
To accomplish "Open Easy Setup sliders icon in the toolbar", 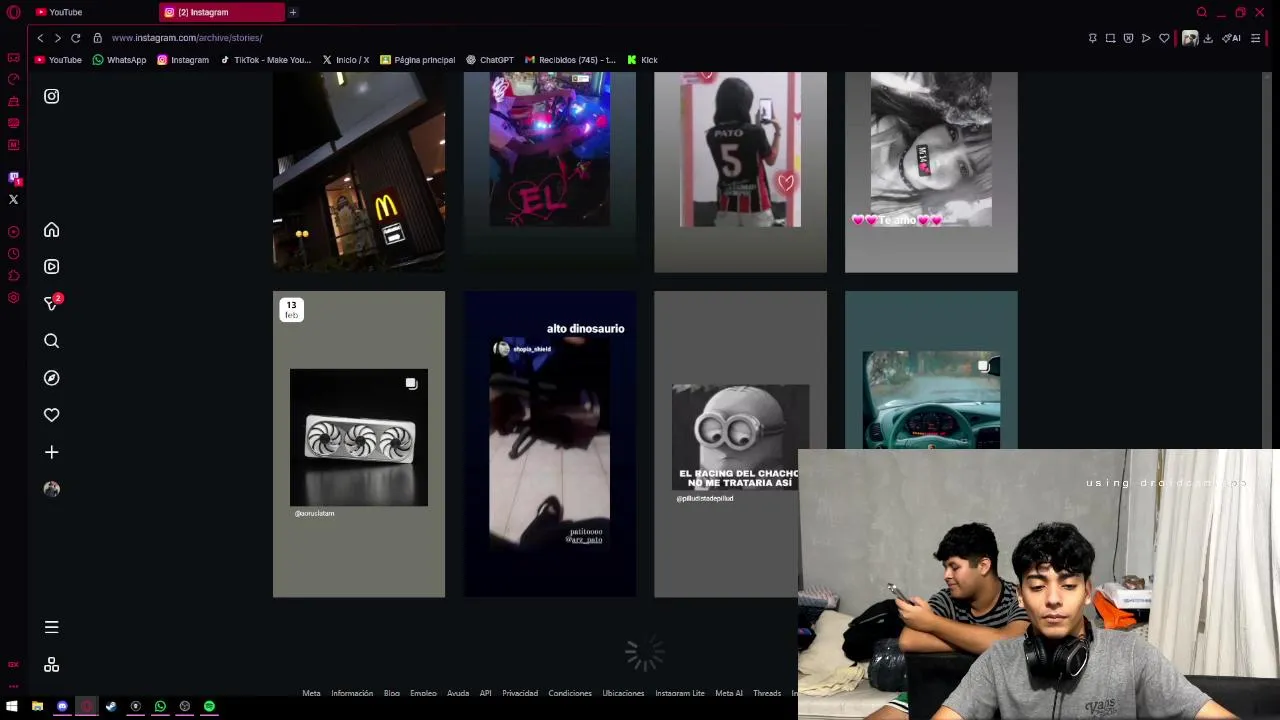I will [x=1256, y=38].
